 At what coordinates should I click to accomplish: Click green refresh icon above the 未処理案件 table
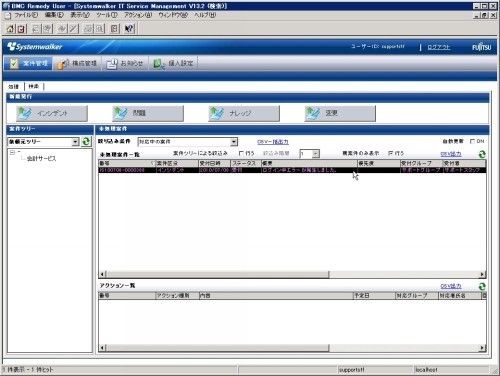[482, 154]
